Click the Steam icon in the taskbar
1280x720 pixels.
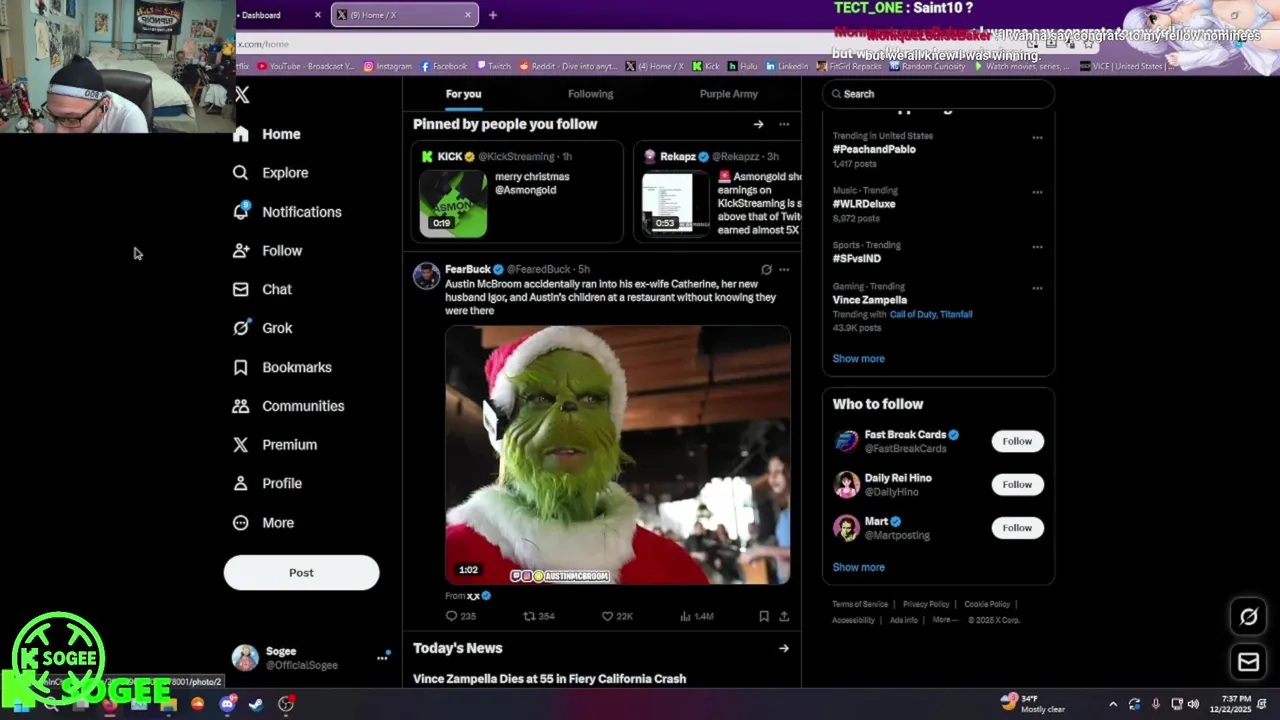tap(256, 704)
